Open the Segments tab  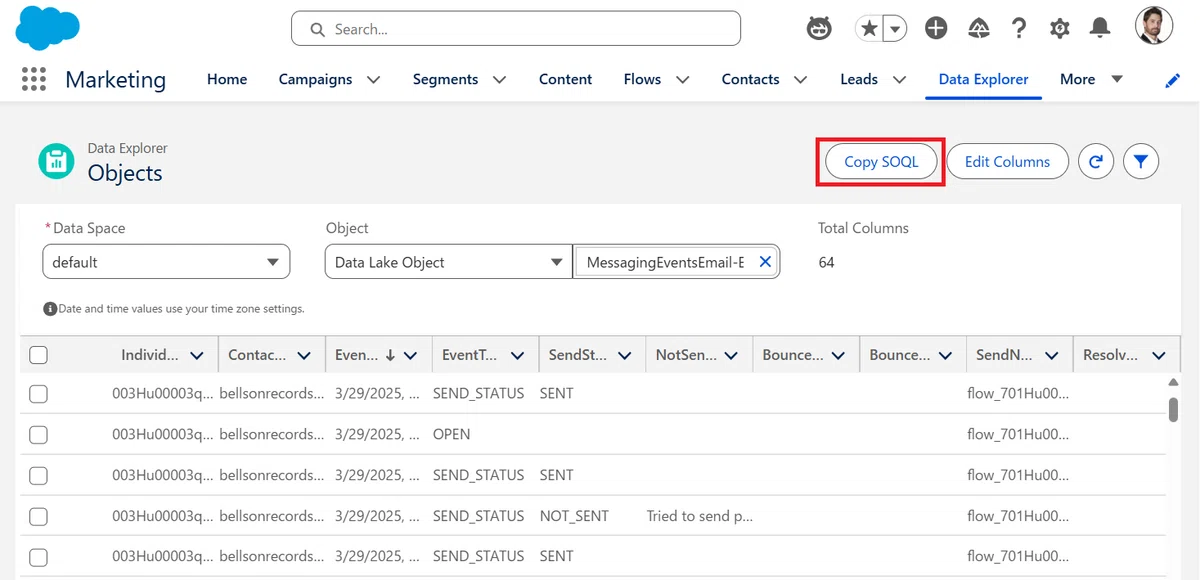(x=445, y=79)
